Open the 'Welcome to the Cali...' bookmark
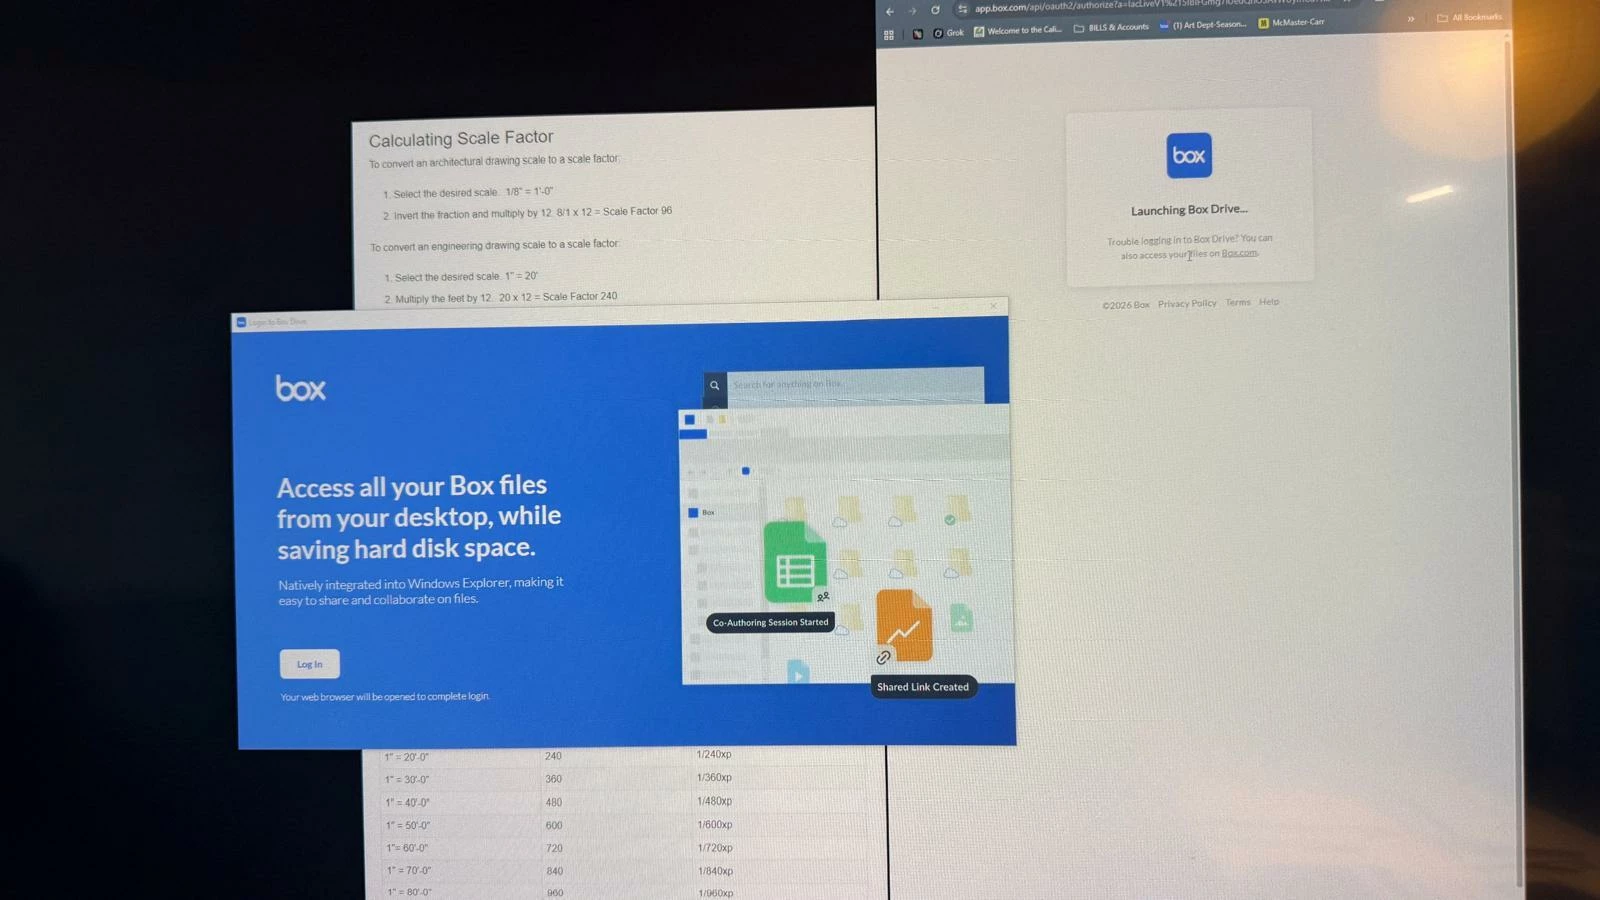The width and height of the screenshot is (1600, 900). [1018, 31]
